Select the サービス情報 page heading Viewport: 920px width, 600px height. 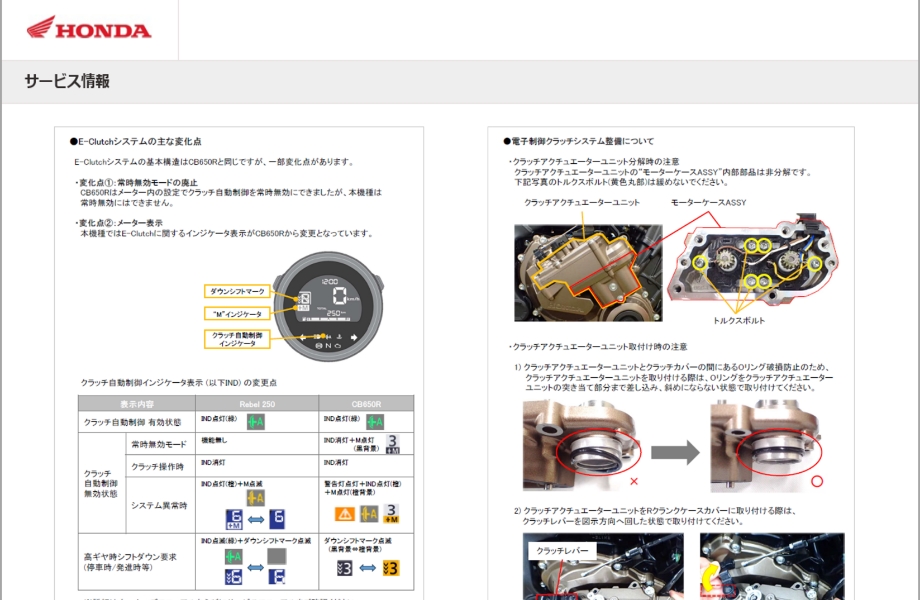(x=67, y=81)
